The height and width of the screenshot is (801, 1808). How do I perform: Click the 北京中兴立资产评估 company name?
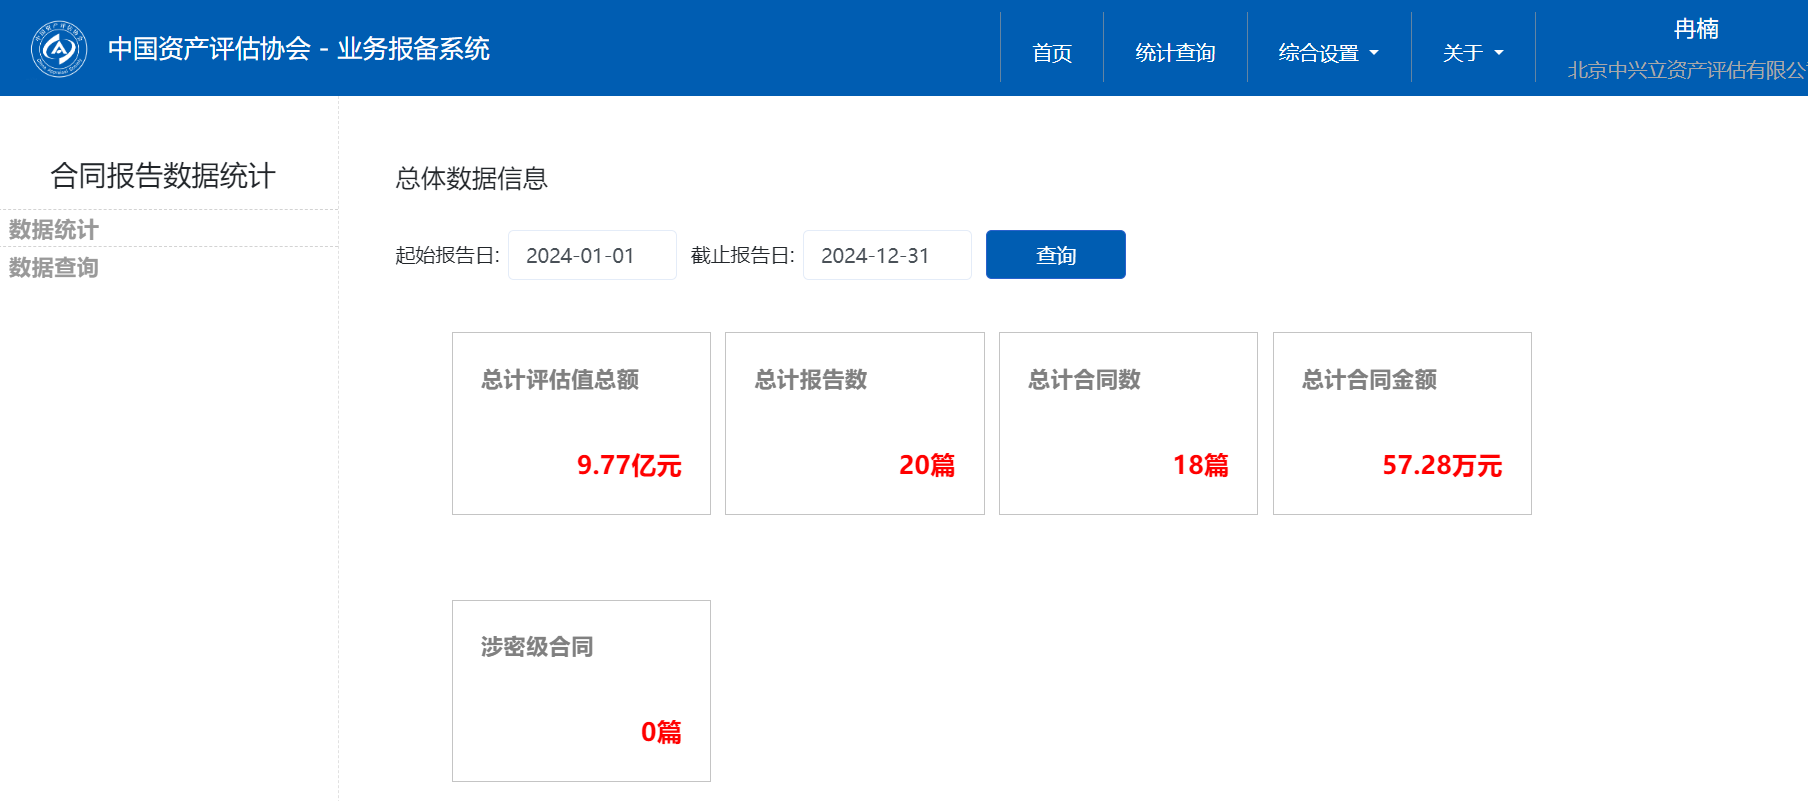tap(1686, 70)
